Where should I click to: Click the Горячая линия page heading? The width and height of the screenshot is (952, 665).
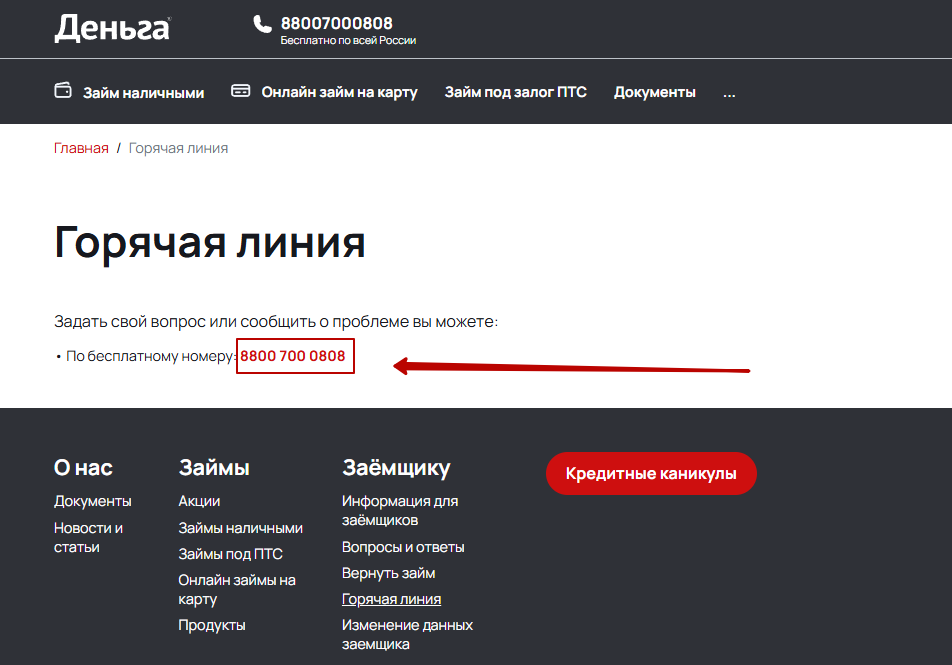(209, 243)
